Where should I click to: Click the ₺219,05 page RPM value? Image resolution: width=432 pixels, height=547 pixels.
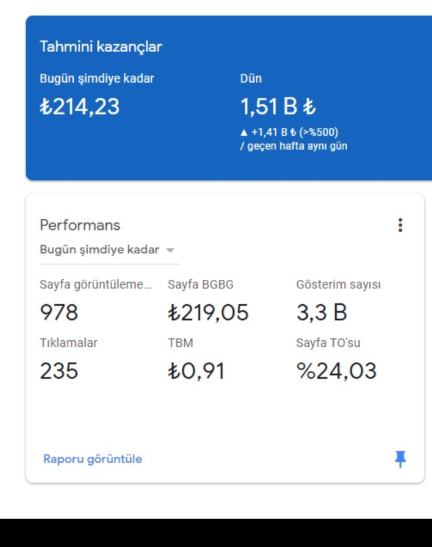[x=208, y=313]
